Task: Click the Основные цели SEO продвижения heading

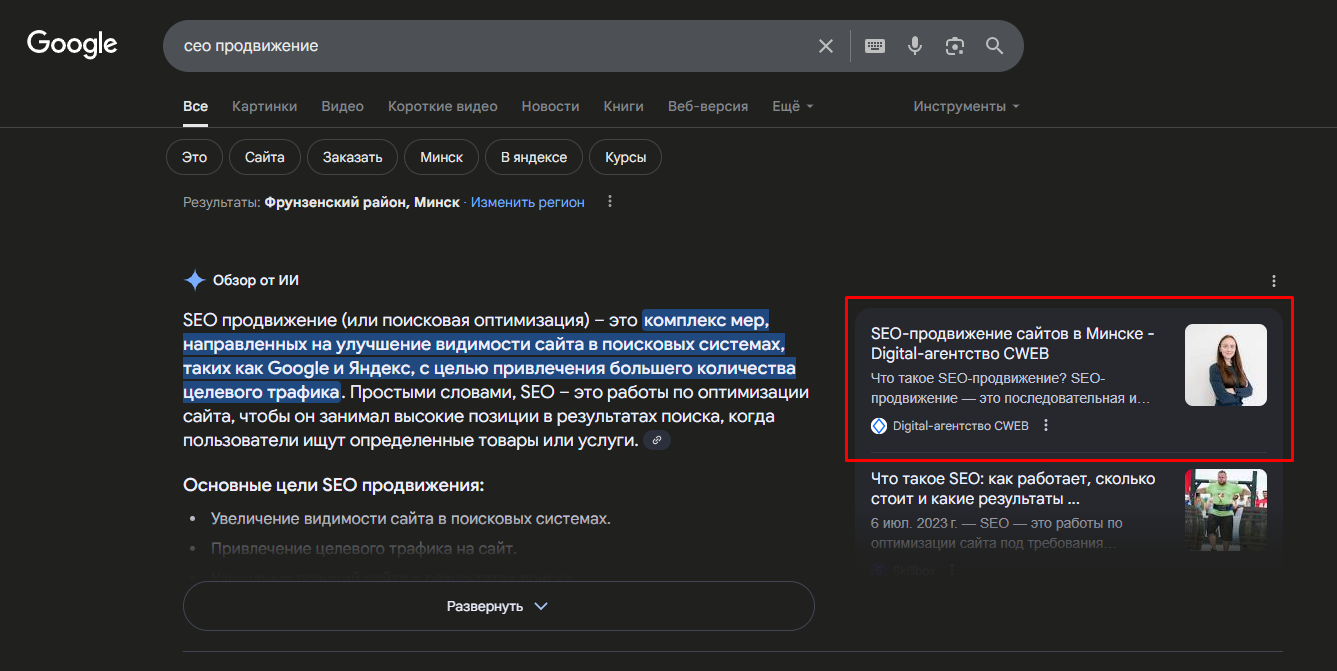Action: (334, 485)
